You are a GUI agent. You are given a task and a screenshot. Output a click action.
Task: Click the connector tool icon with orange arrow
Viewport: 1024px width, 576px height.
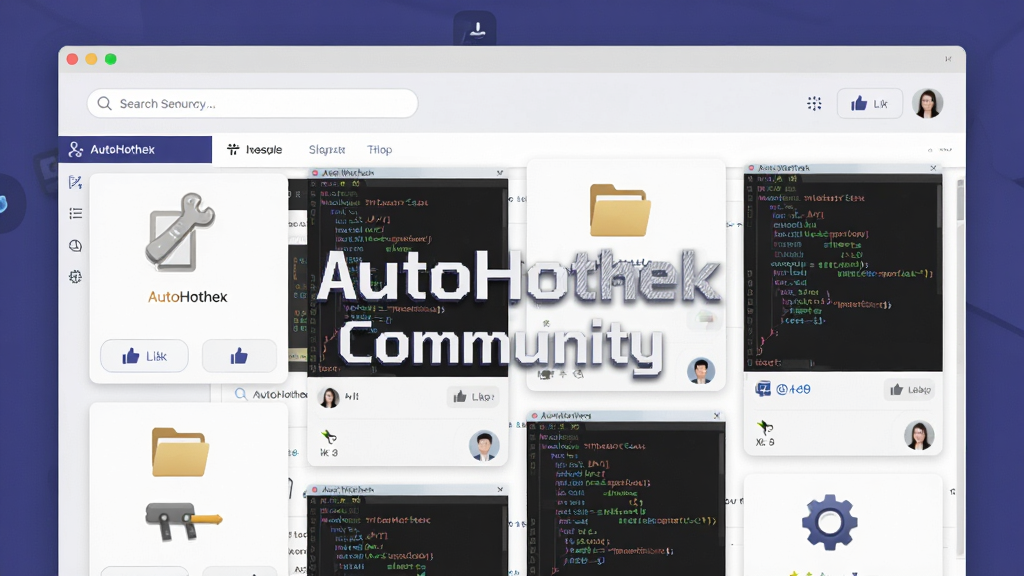coord(184,520)
